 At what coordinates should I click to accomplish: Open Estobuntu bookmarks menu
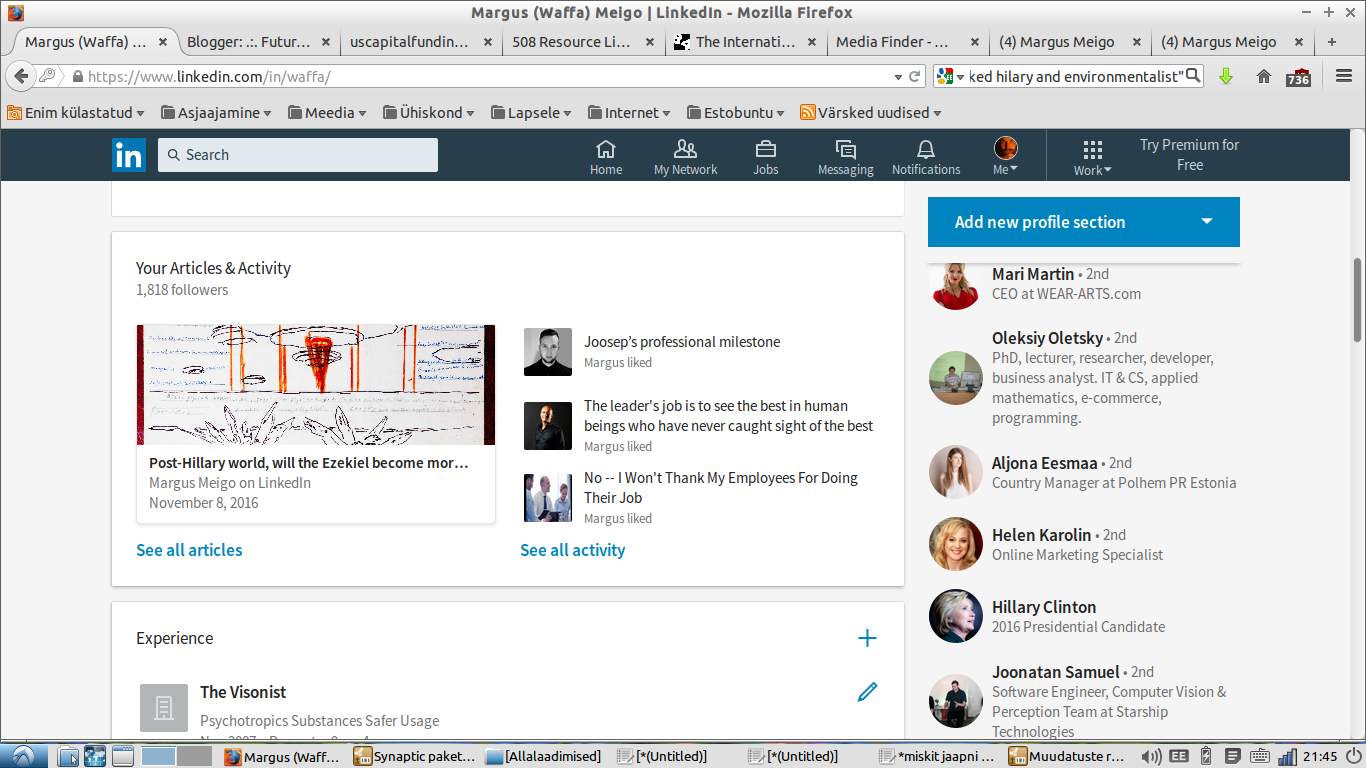tap(736, 113)
